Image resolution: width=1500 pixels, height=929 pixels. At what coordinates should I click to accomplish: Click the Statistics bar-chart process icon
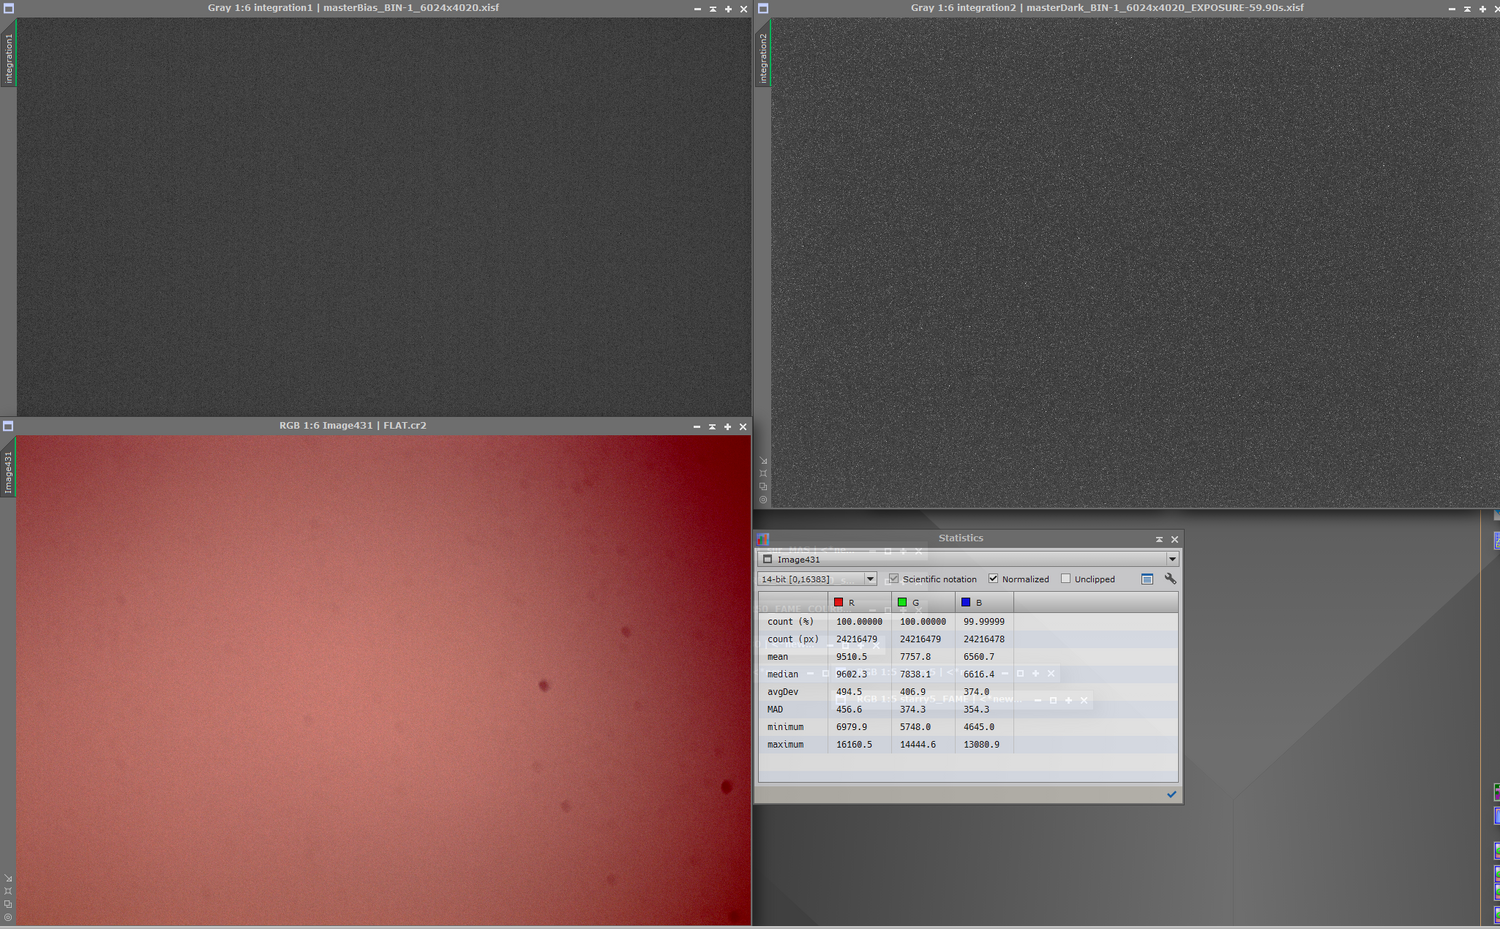[x=763, y=539]
